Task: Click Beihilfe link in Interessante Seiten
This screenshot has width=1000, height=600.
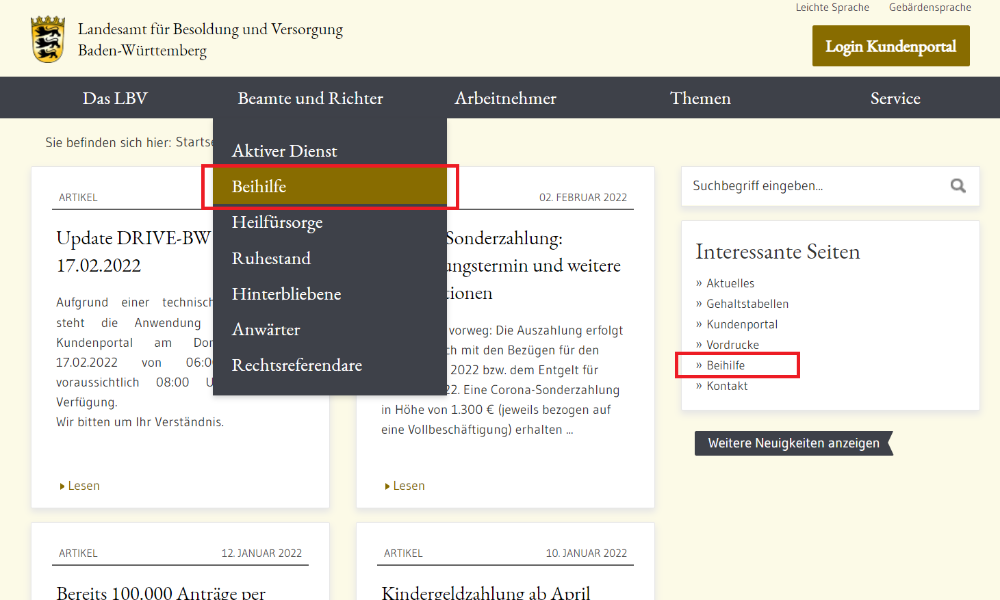Action: 725,366
